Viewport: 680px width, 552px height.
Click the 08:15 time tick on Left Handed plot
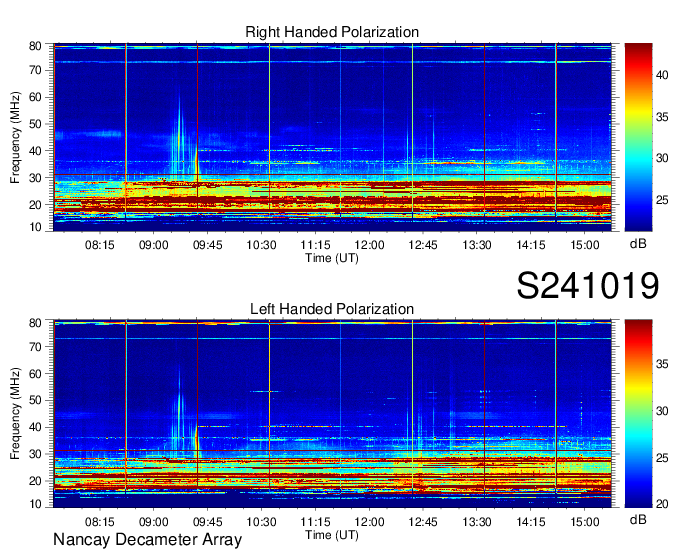coord(99,522)
